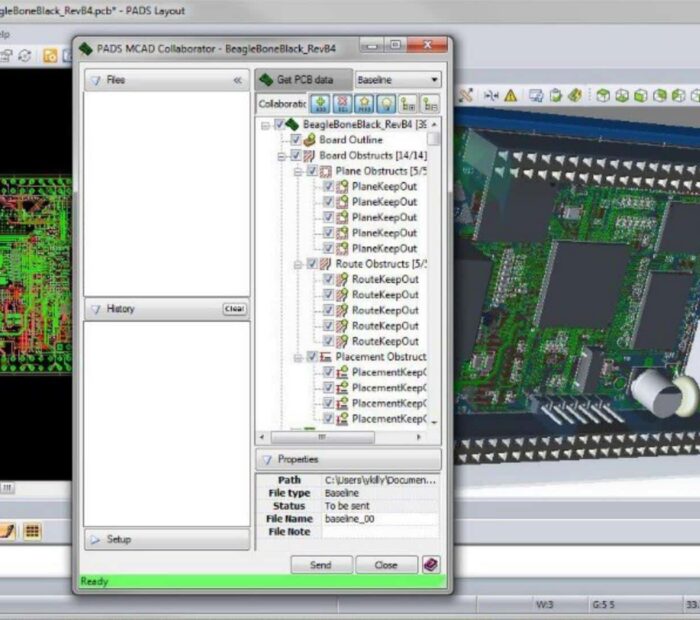
Task: Click the expand-all tree icon in Collaborator toolbar
Action: point(408,104)
